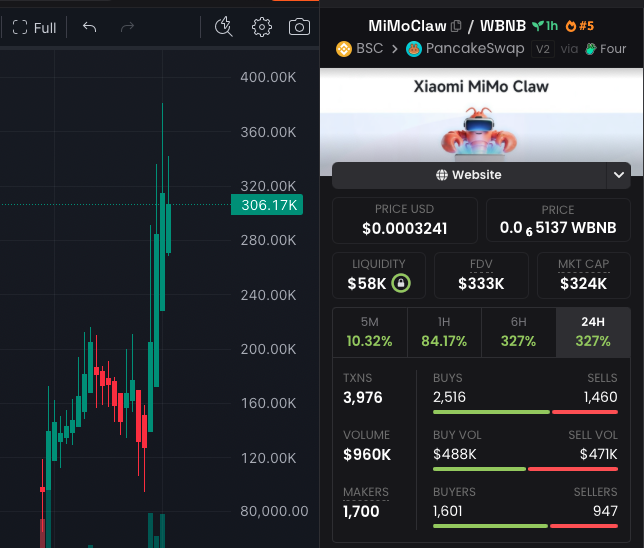This screenshot has width=644, height=548.
Task: Click the 400.00K price axis label
Action: pyautogui.click(x=268, y=77)
